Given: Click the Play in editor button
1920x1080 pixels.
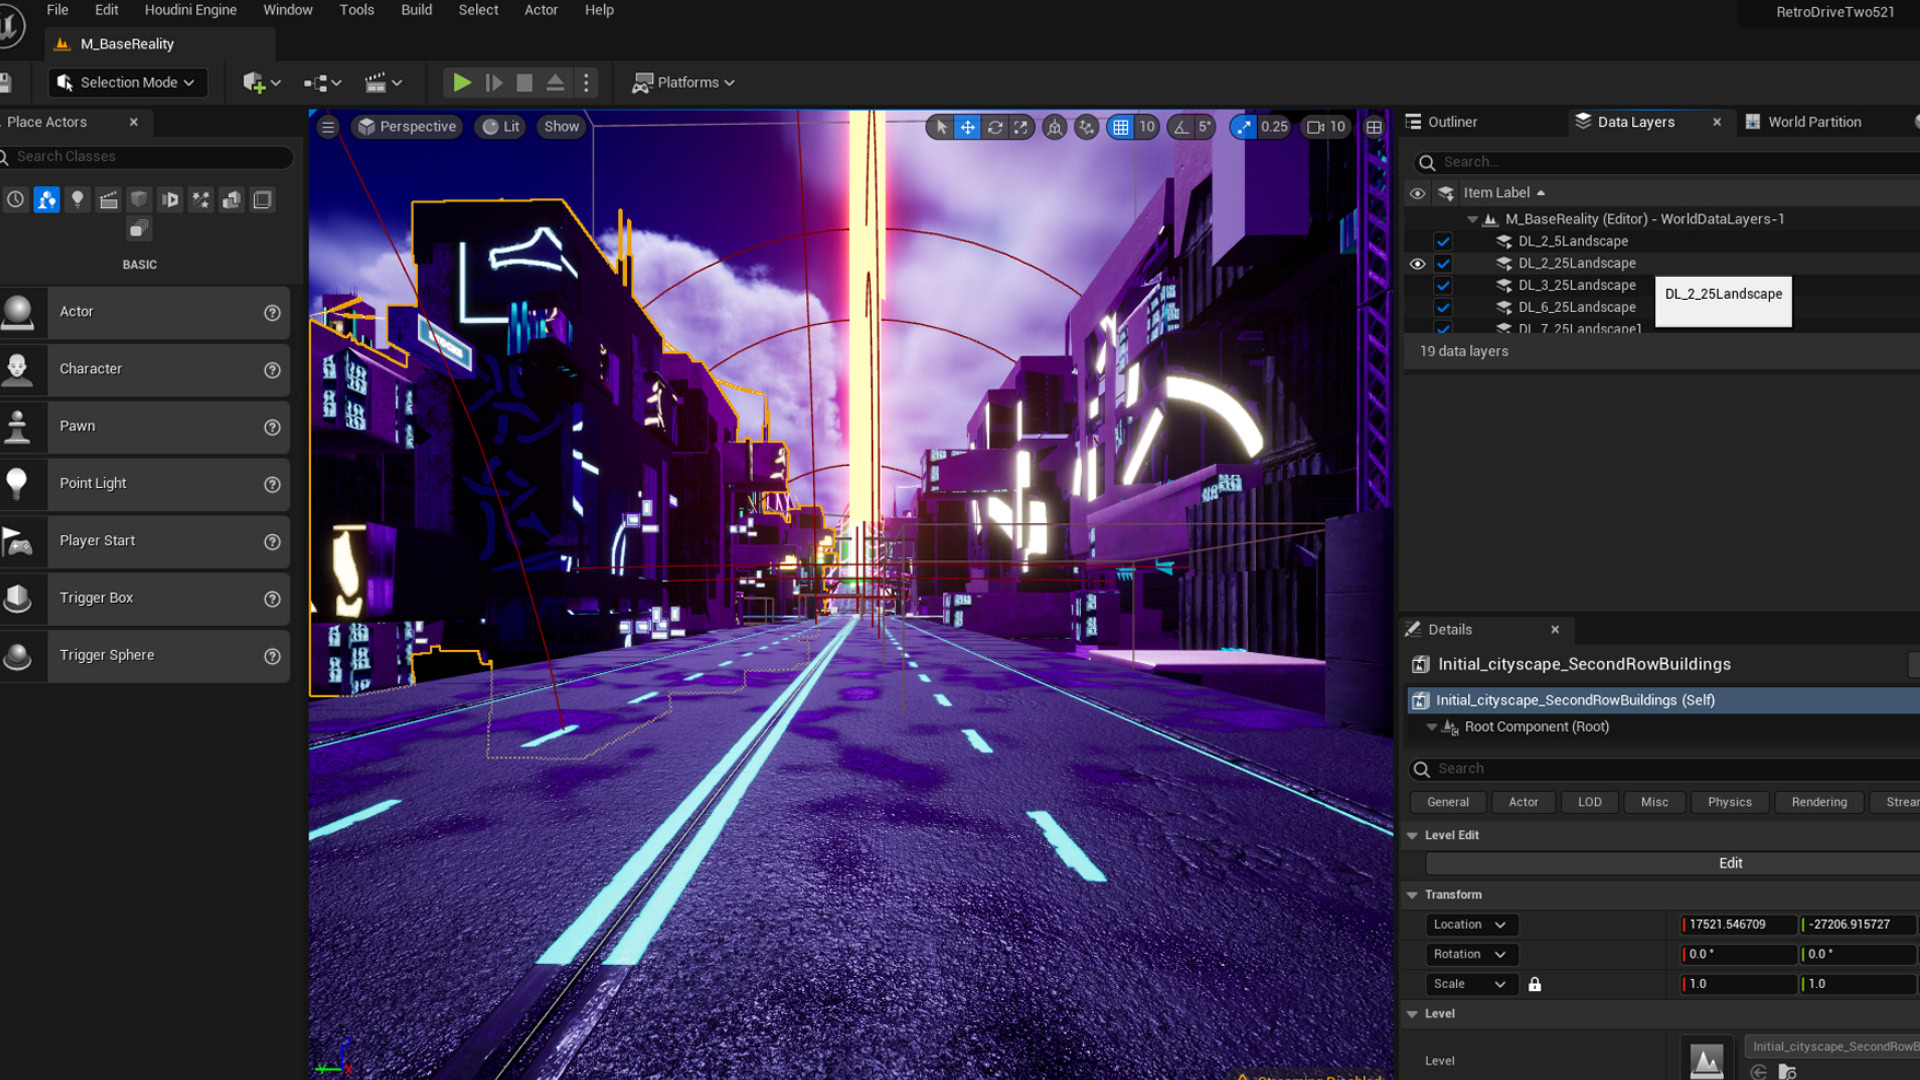Looking at the screenshot, I should tap(461, 83).
